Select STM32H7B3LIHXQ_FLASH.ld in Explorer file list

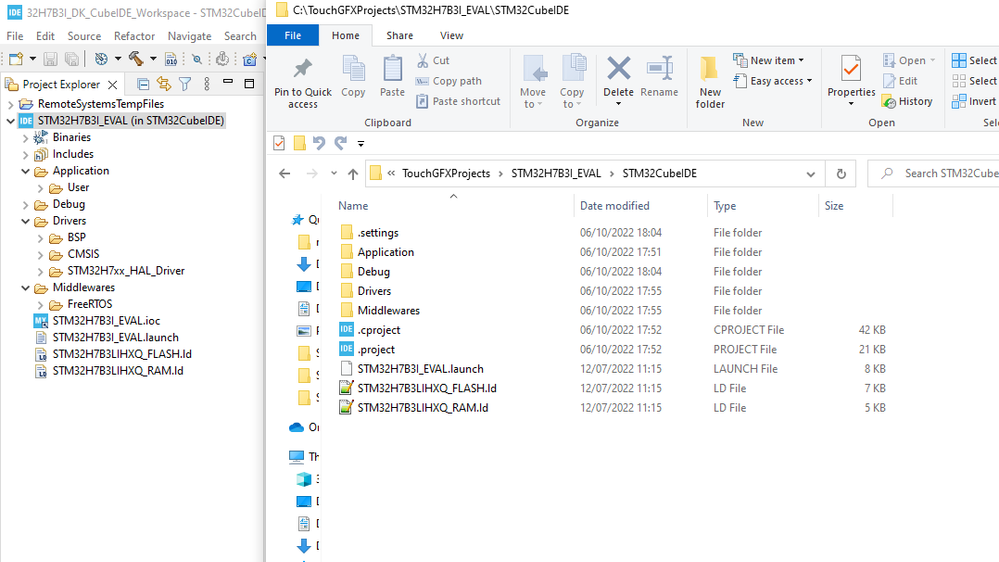point(426,388)
